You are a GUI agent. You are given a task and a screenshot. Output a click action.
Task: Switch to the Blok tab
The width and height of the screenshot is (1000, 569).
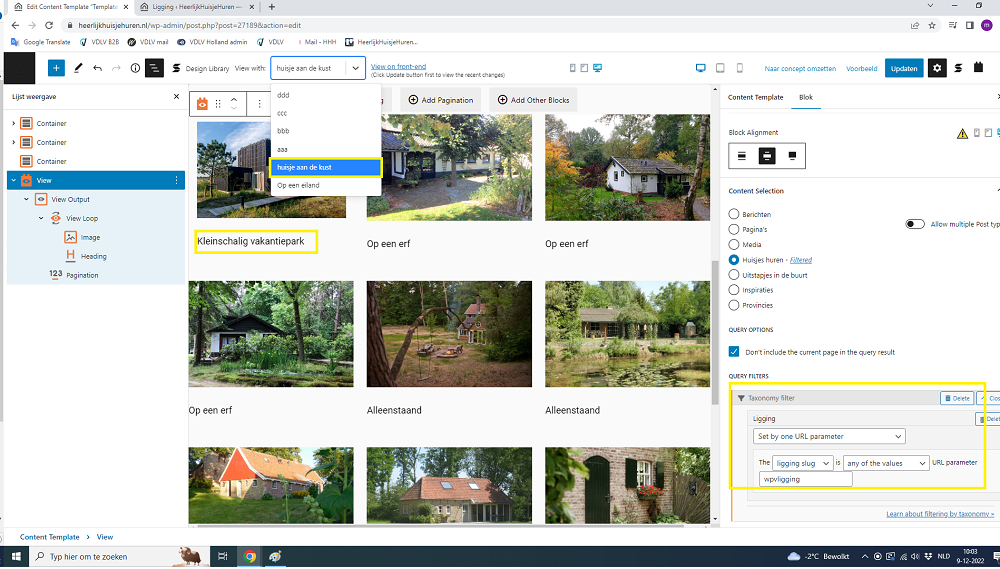tap(806, 97)
